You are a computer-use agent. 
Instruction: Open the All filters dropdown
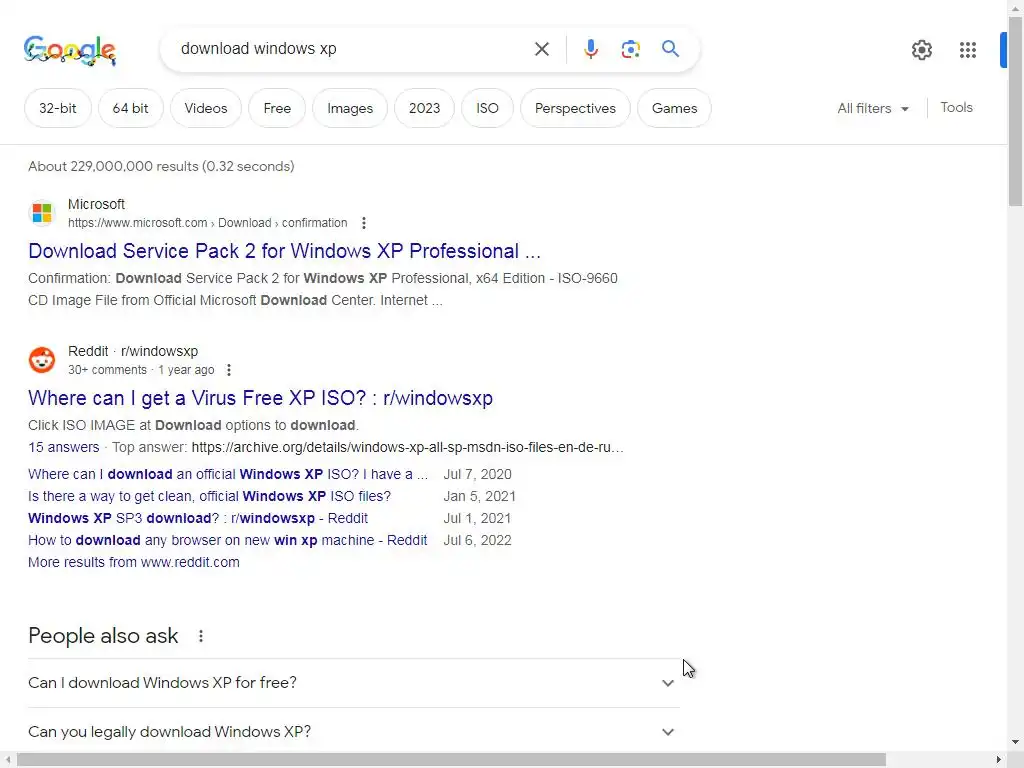tap(873, 108)
